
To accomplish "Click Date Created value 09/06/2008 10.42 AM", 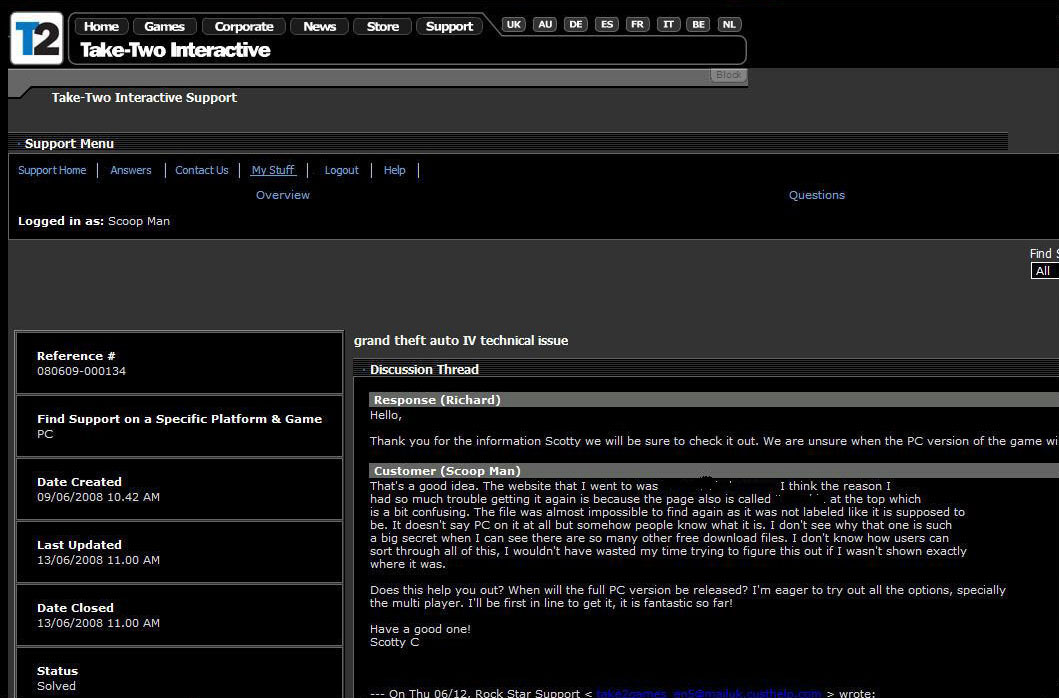I will (98, 497).
